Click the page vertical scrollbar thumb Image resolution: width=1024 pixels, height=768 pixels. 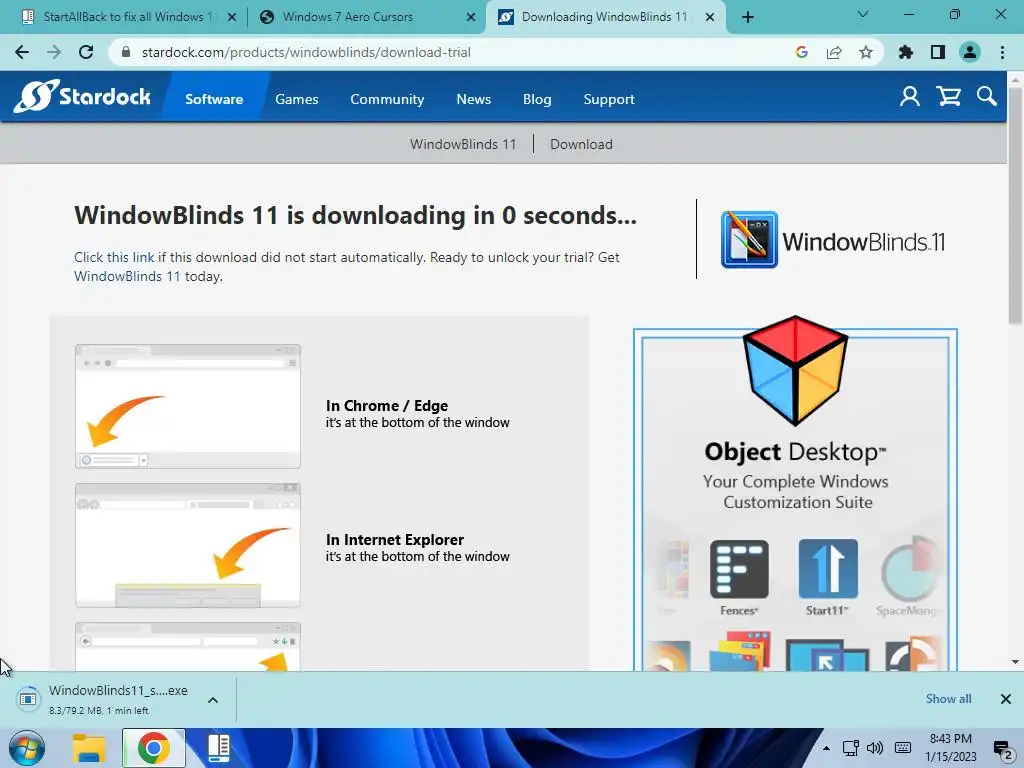(1016, 204)
